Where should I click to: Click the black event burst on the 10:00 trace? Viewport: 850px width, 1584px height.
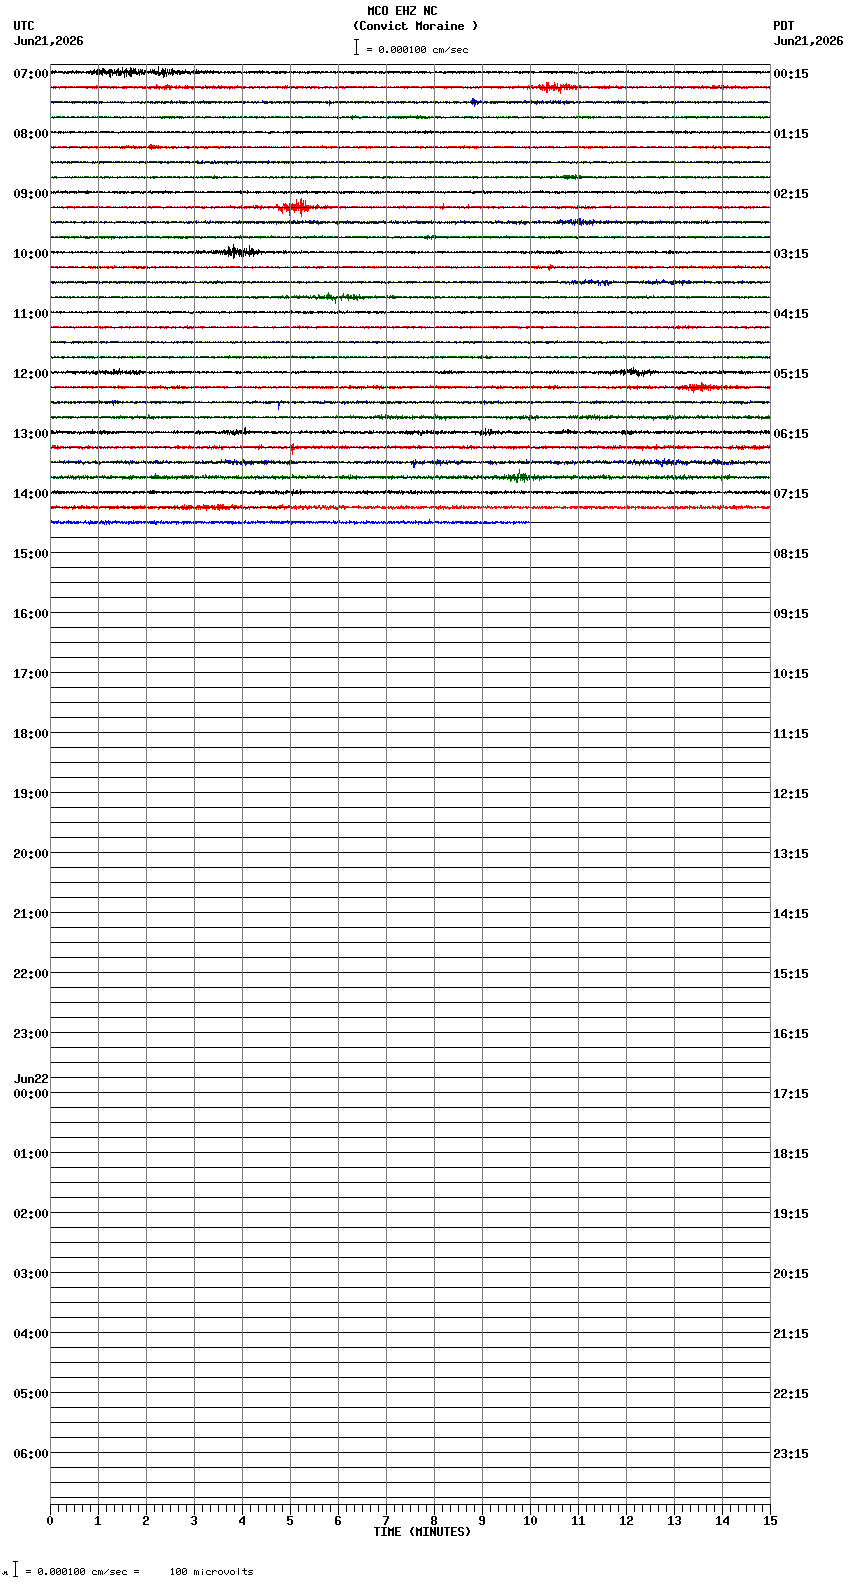238,252
